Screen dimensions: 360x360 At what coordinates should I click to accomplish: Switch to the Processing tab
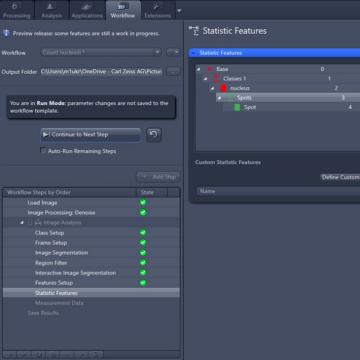(x=17, y=10)
